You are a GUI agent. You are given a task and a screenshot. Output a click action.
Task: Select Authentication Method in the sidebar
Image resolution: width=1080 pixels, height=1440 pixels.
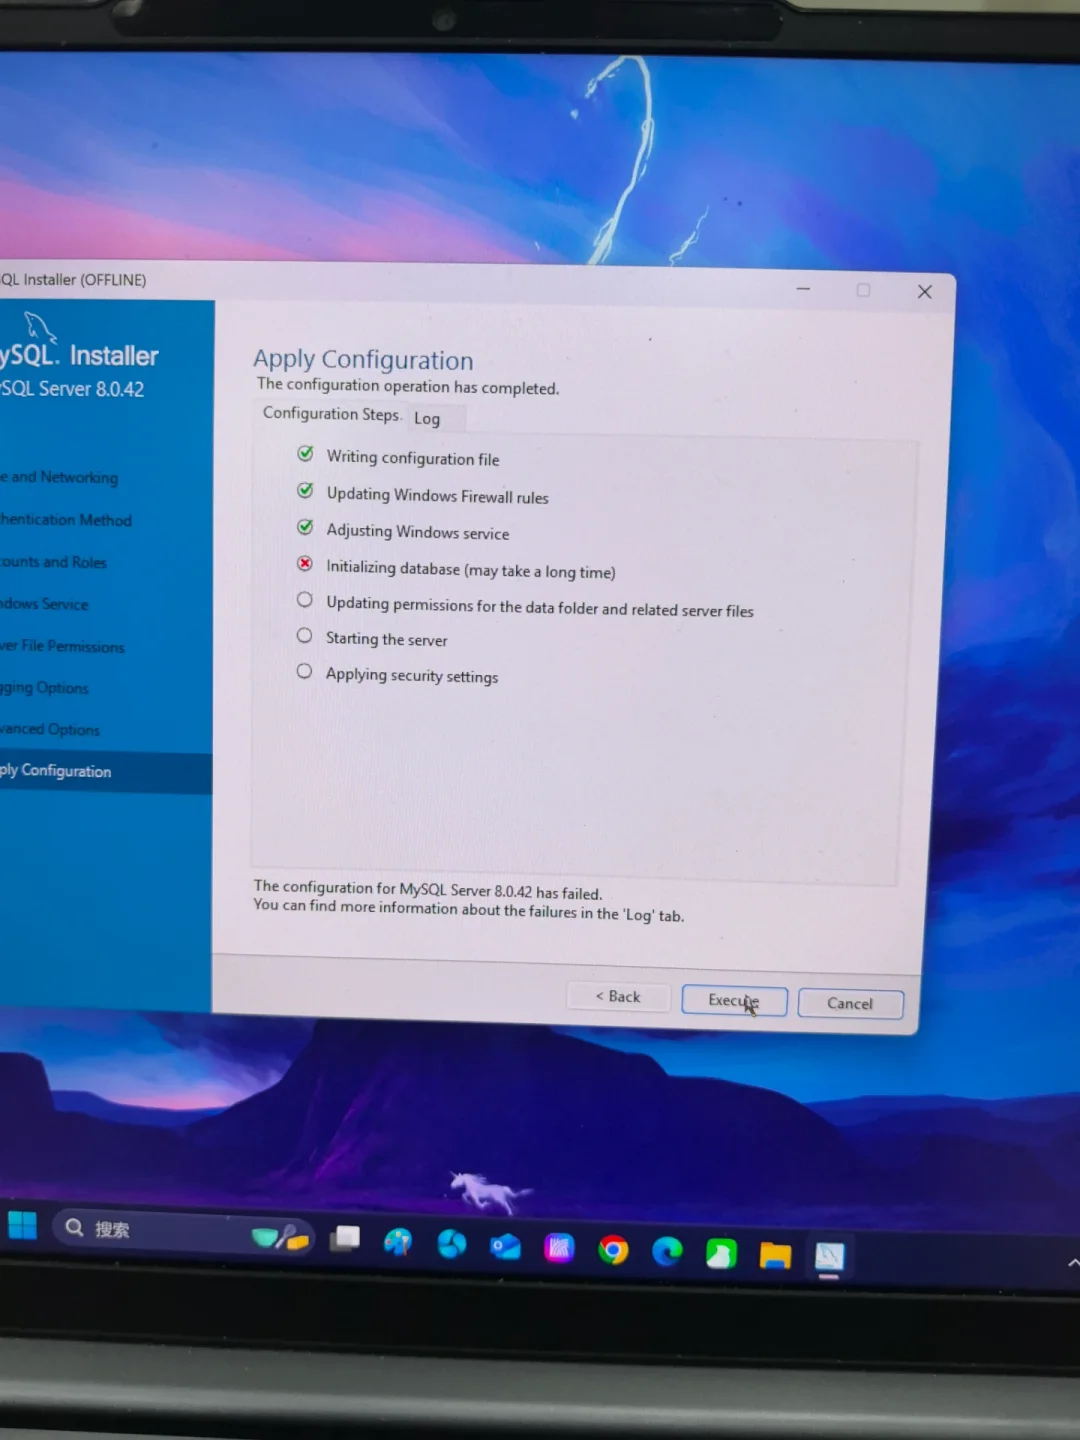point(66,520)
